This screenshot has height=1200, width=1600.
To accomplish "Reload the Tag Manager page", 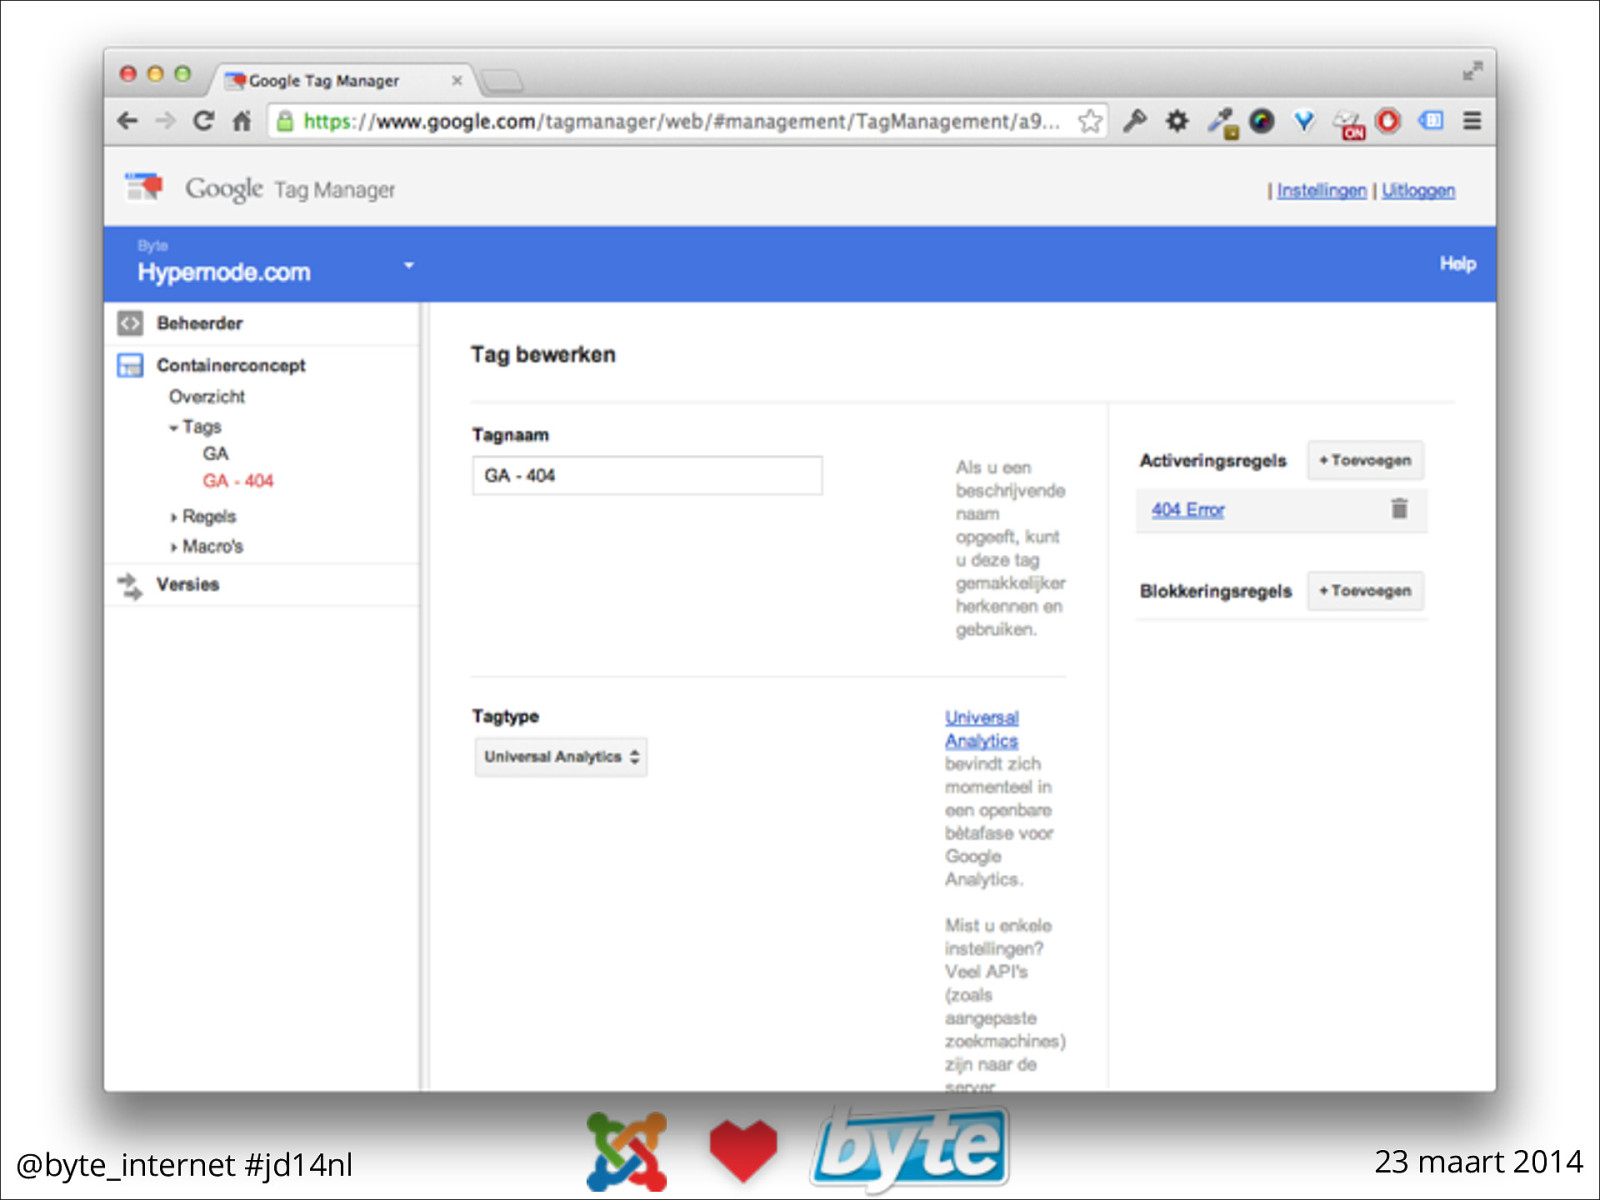I will pos(203,121).
